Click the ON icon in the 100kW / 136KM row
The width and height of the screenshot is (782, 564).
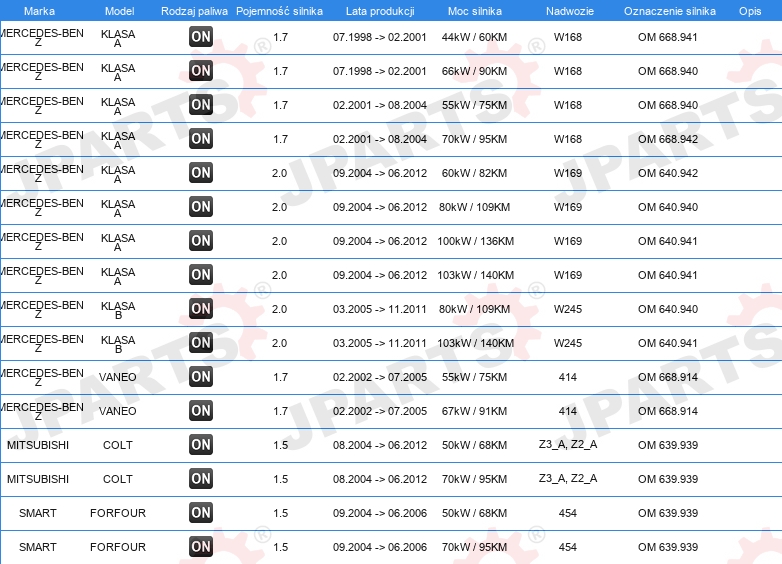click(x=201, y=241)
